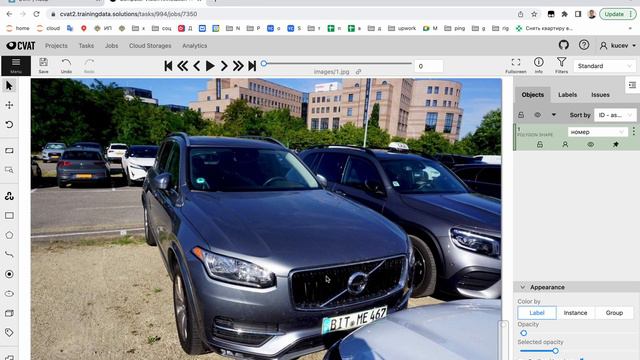Select the draw polyline tool
640x360 pixels.
point(9,254)
